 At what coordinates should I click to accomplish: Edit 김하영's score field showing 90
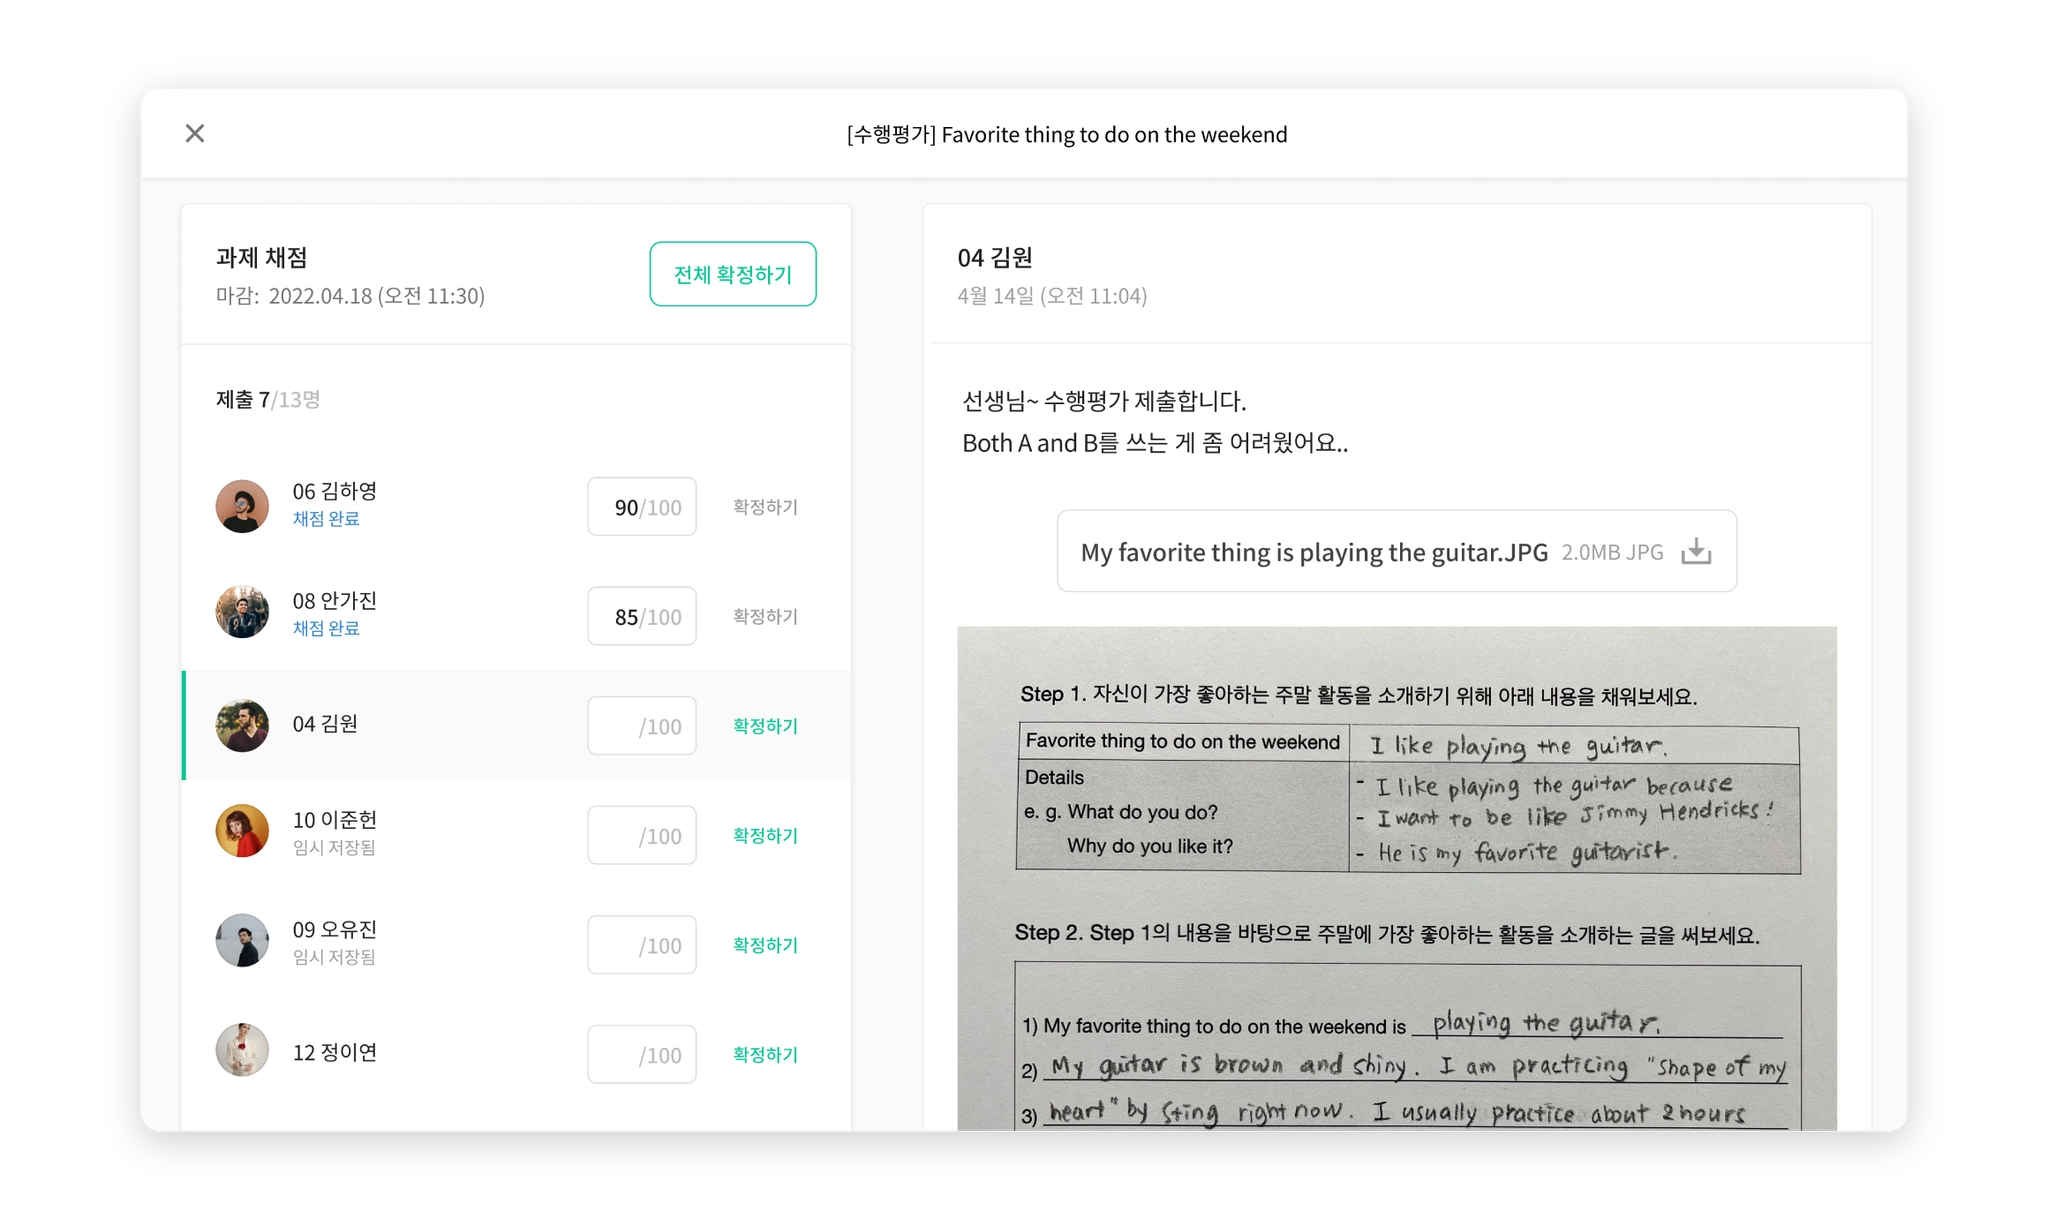pyautogui.click(x=641, y=507)
